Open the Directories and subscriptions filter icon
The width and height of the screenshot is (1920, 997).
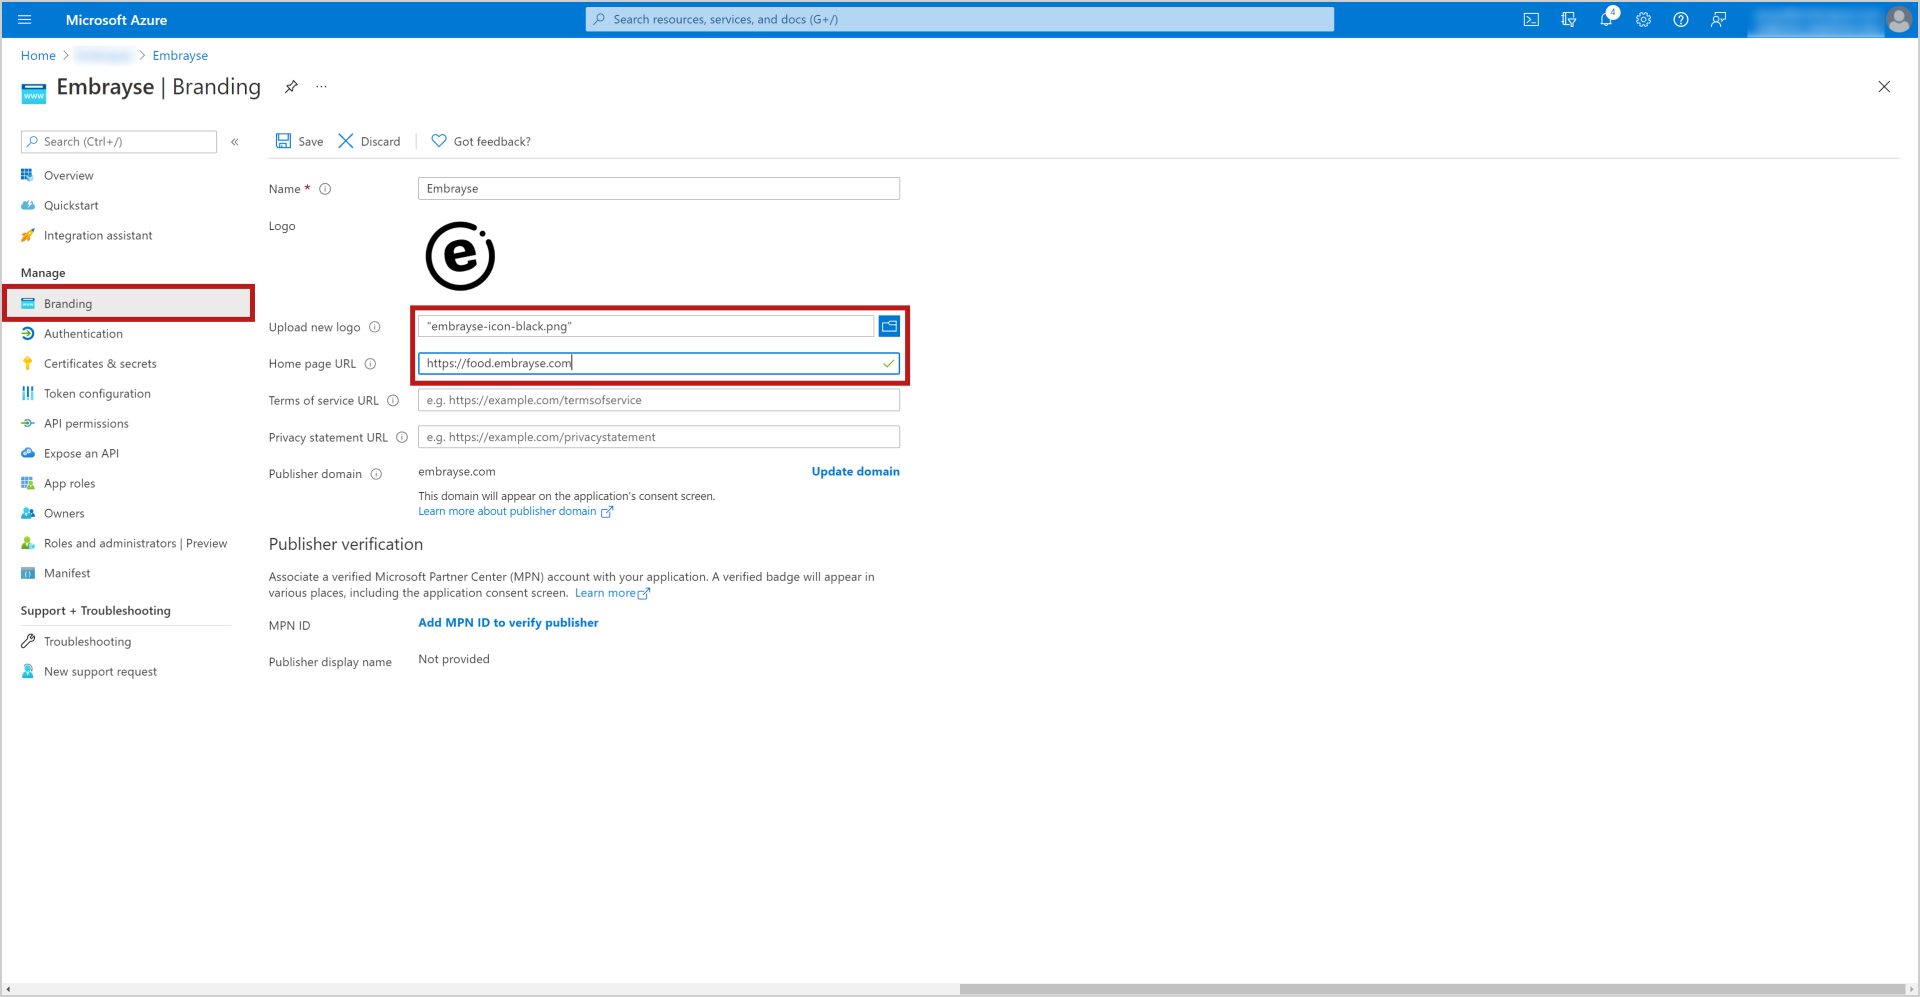click(x=1568, y=19)
